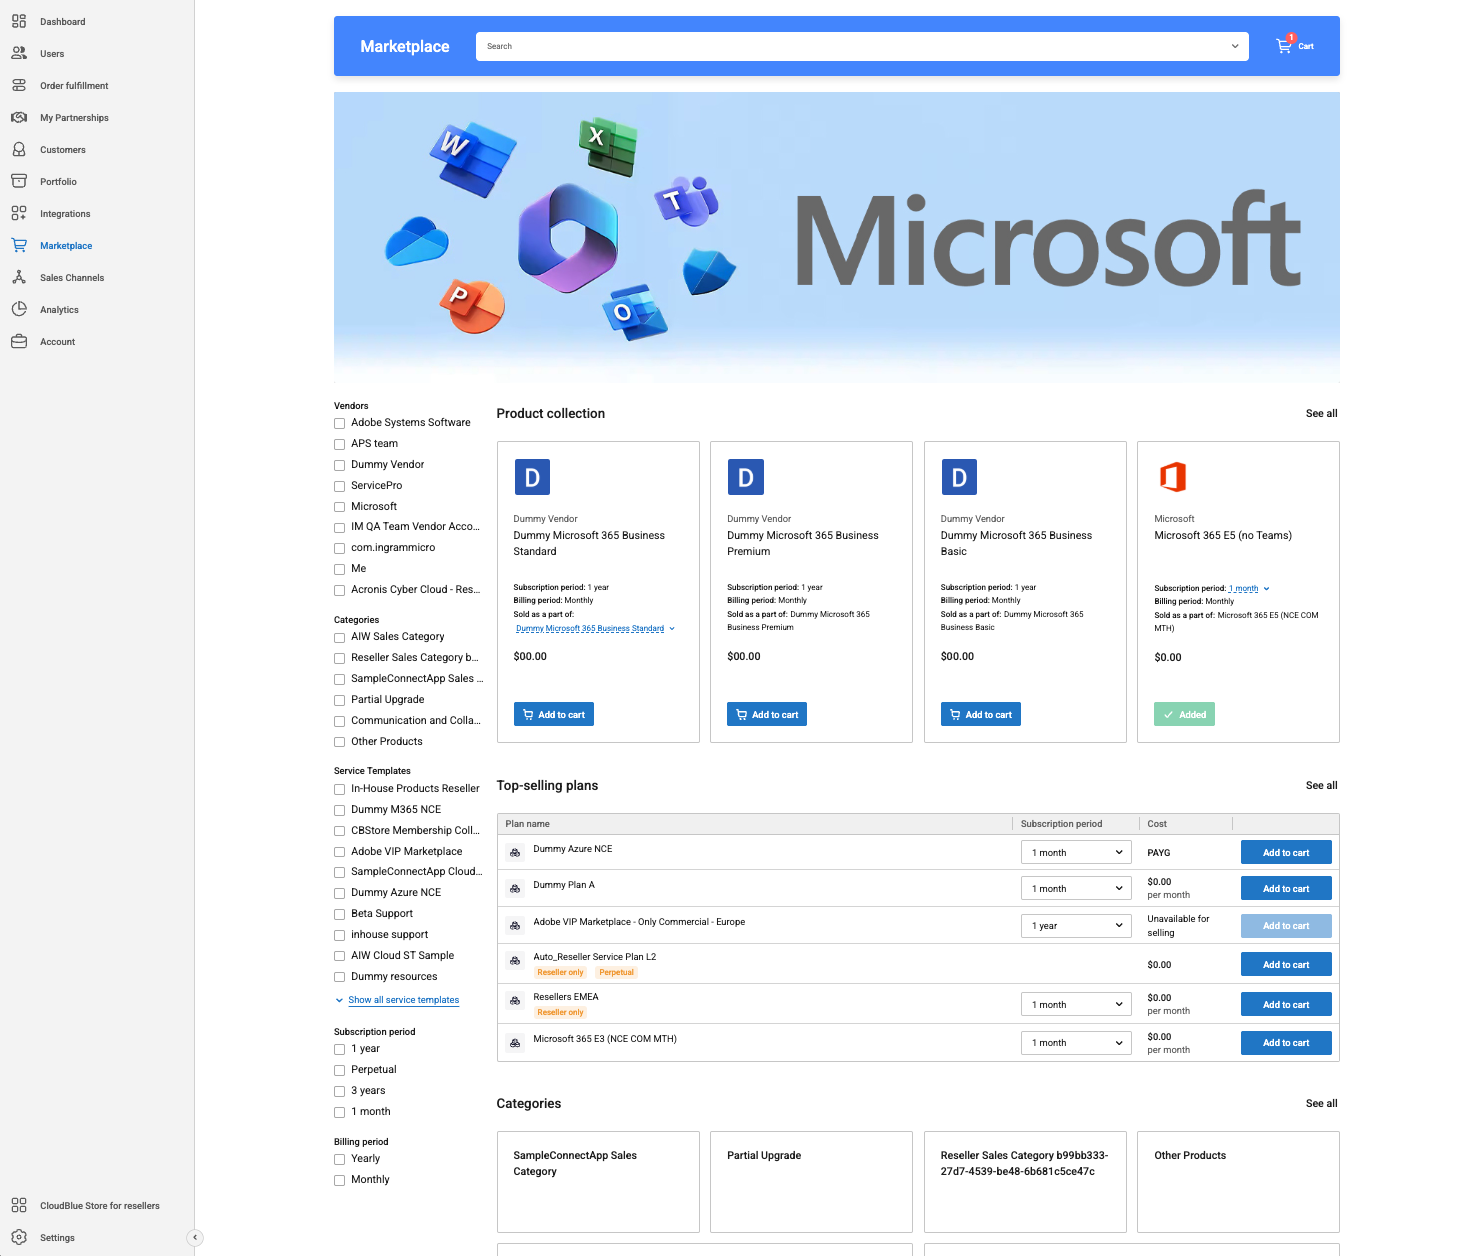Open the Dummy Microsoft 365 Business Standard part-of dropdown
This screenshot has width=1472, height=1256.
[595, 628]
